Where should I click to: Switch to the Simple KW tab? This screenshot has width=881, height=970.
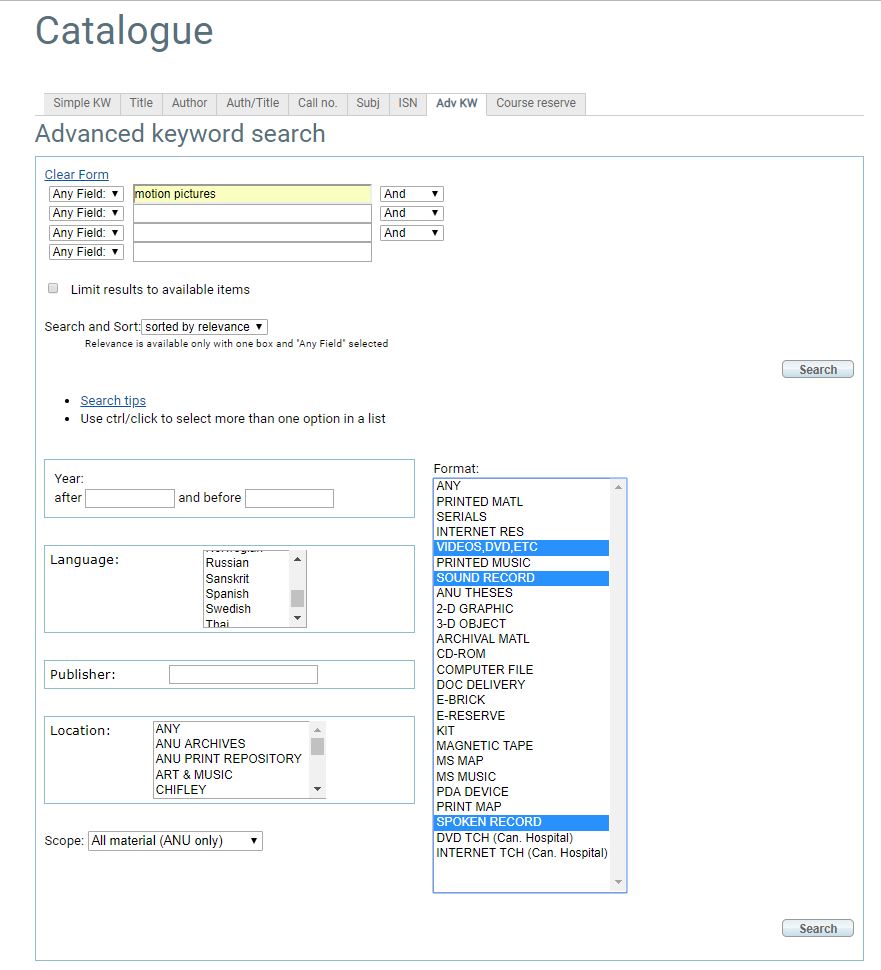pyautogui.click(x=81, y=103)
